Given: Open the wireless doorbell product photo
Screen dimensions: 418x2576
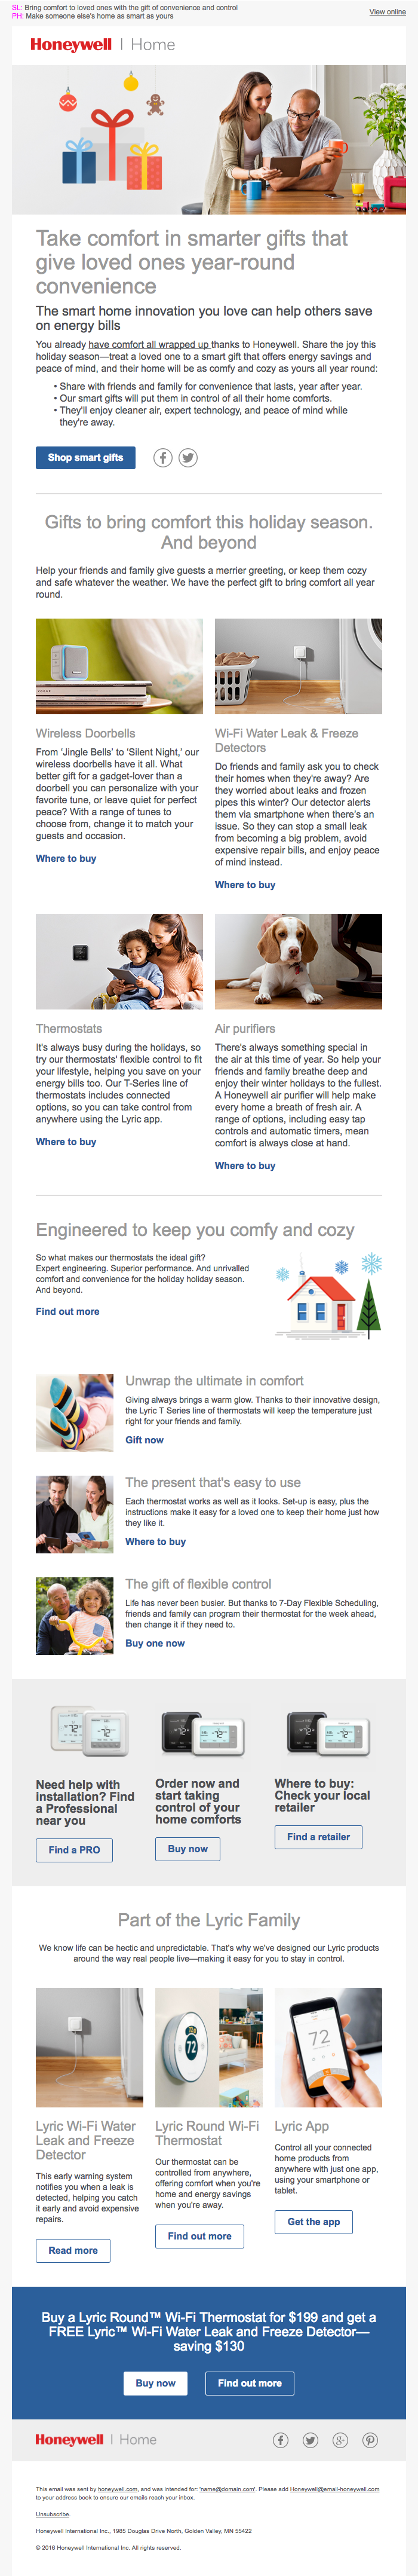Looking at the screenshot, I should tap(119, 666).
